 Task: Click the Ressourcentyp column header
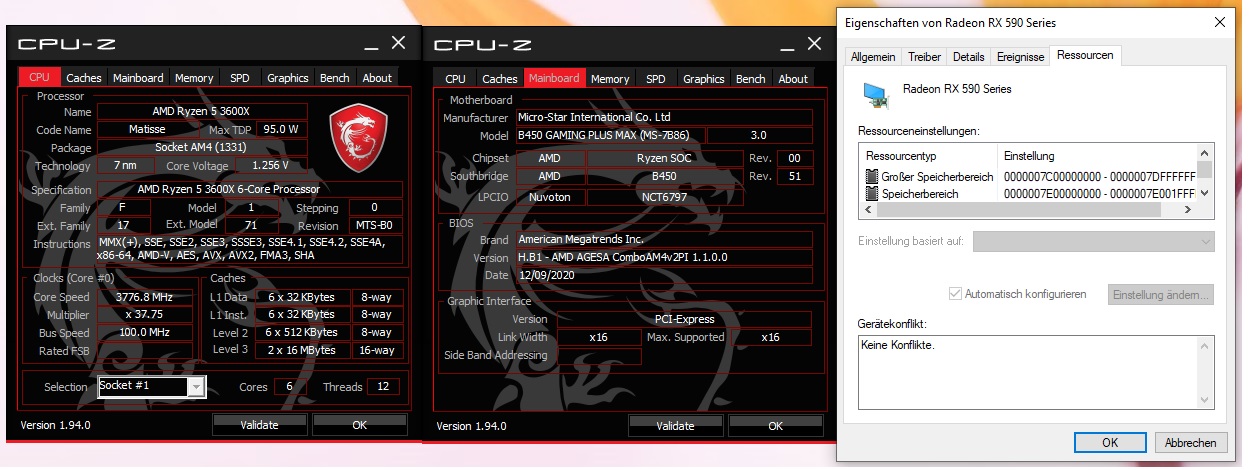929,156
